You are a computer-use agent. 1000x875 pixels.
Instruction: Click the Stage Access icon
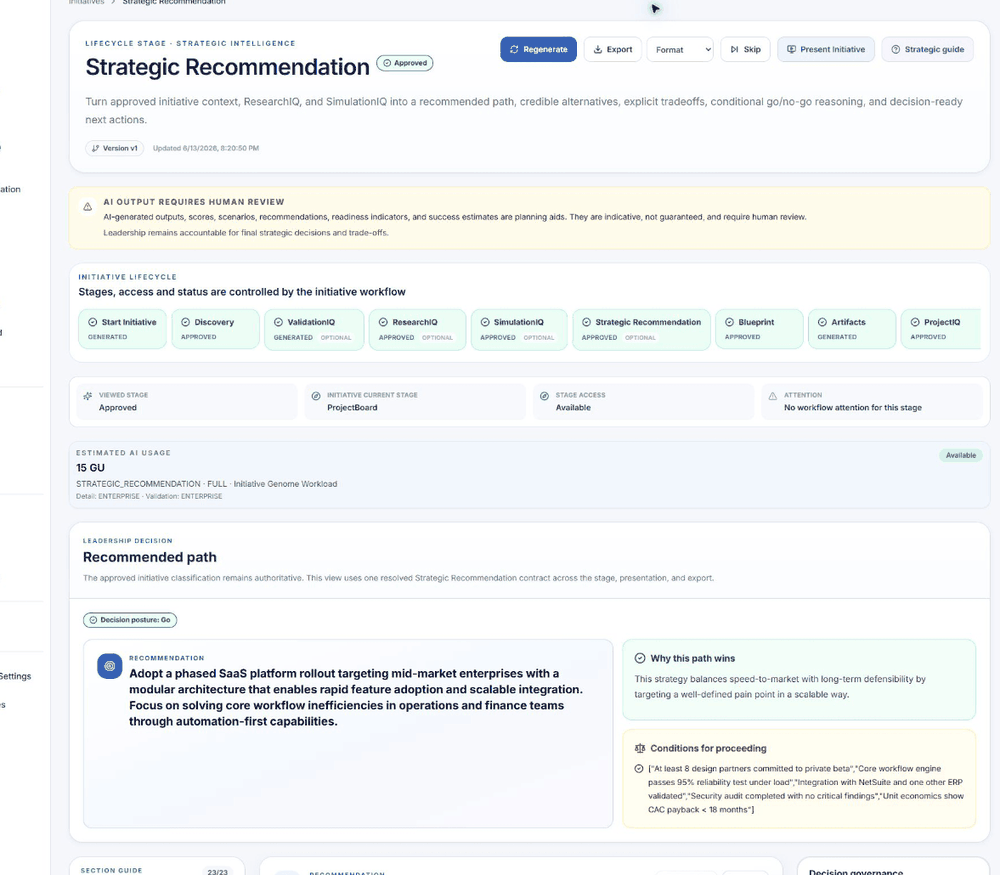(x=544, y=396)
